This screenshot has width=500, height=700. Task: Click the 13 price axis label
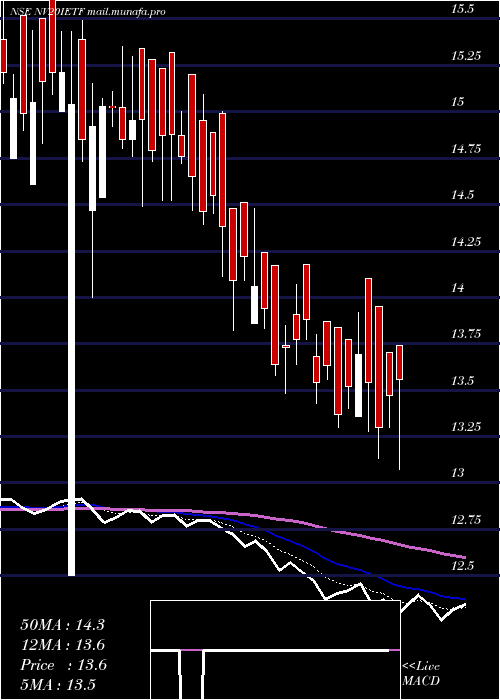pos(458,473)
